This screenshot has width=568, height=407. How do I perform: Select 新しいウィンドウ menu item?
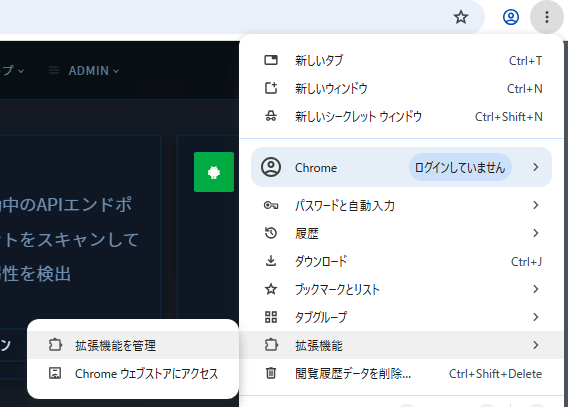point(401,88)
